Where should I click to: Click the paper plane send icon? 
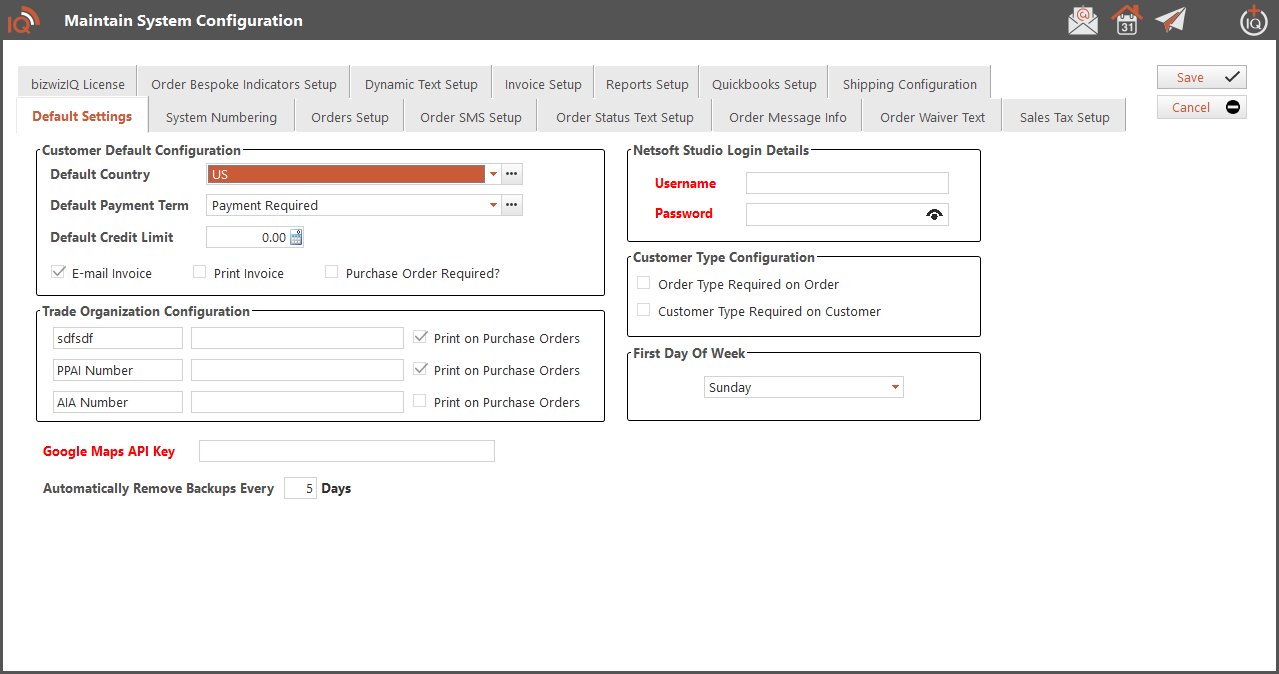coord(1170,20)
